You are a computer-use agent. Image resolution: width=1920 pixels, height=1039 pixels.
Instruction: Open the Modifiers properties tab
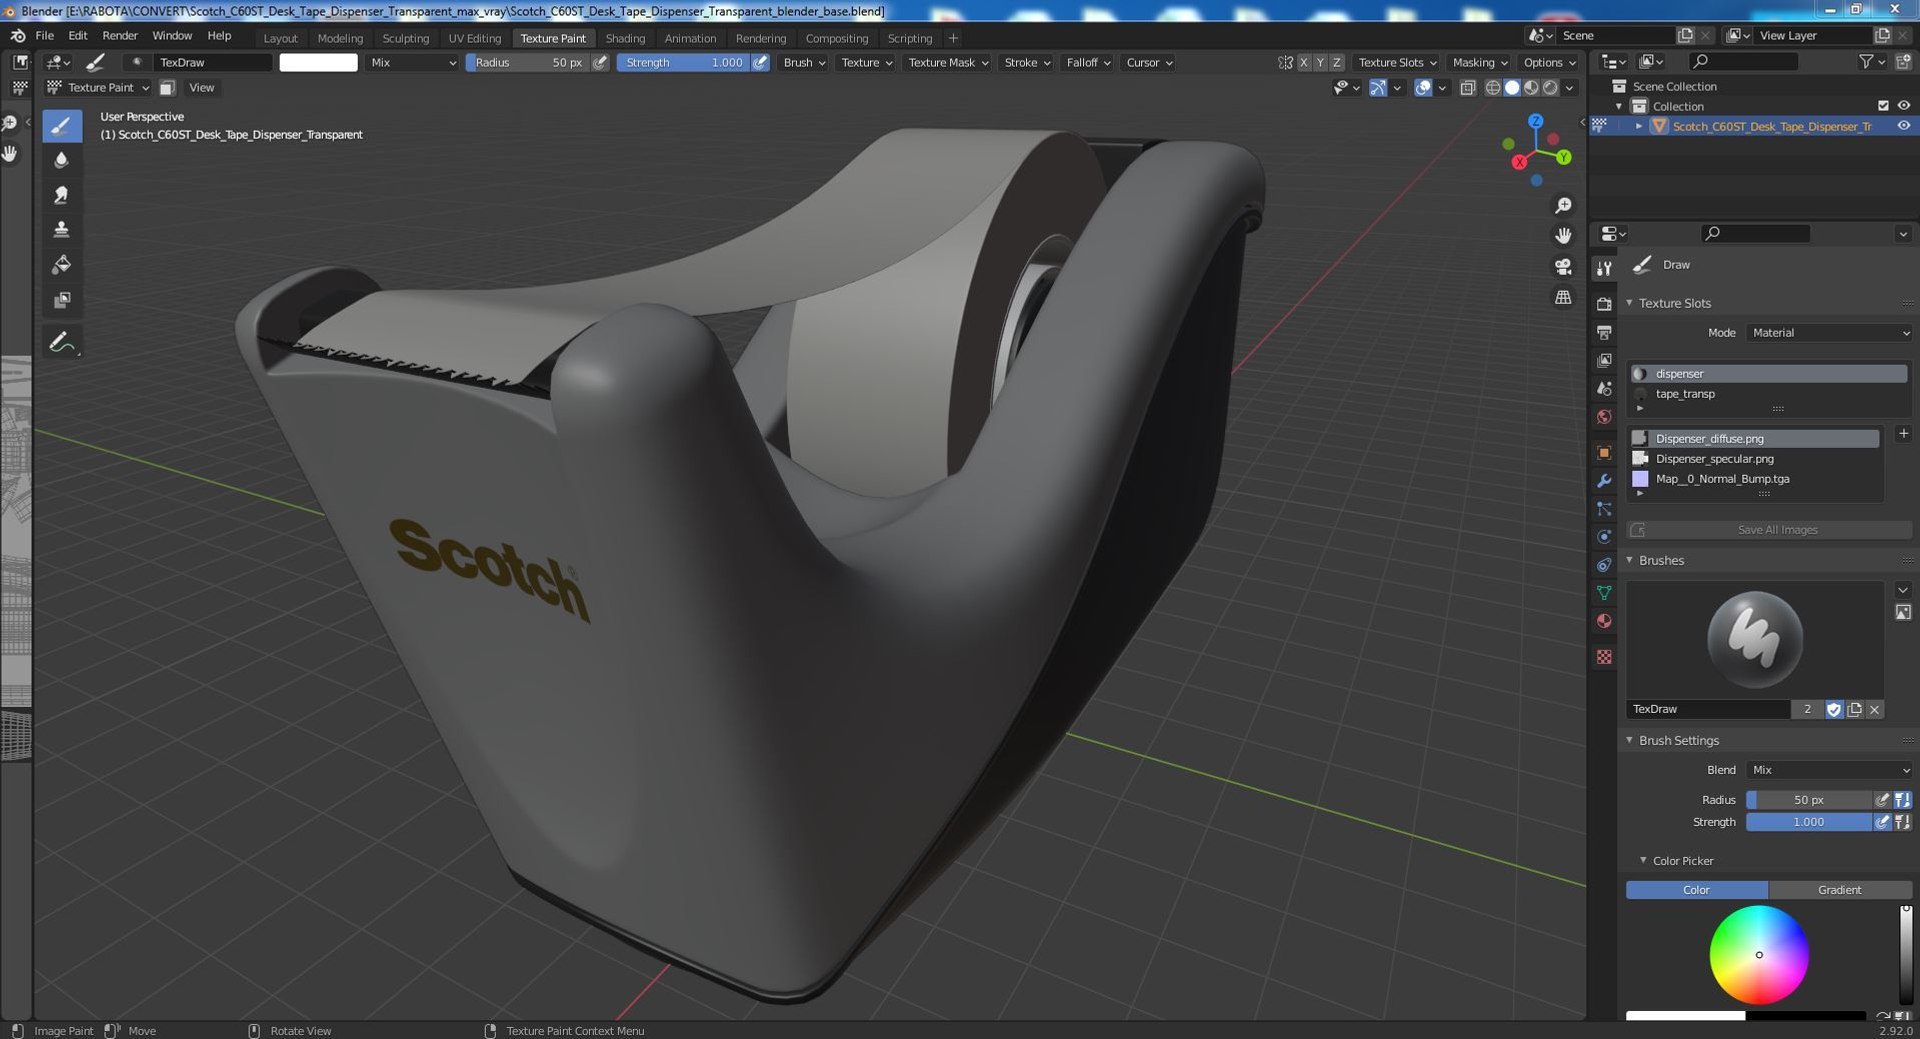pos(1604,480)
